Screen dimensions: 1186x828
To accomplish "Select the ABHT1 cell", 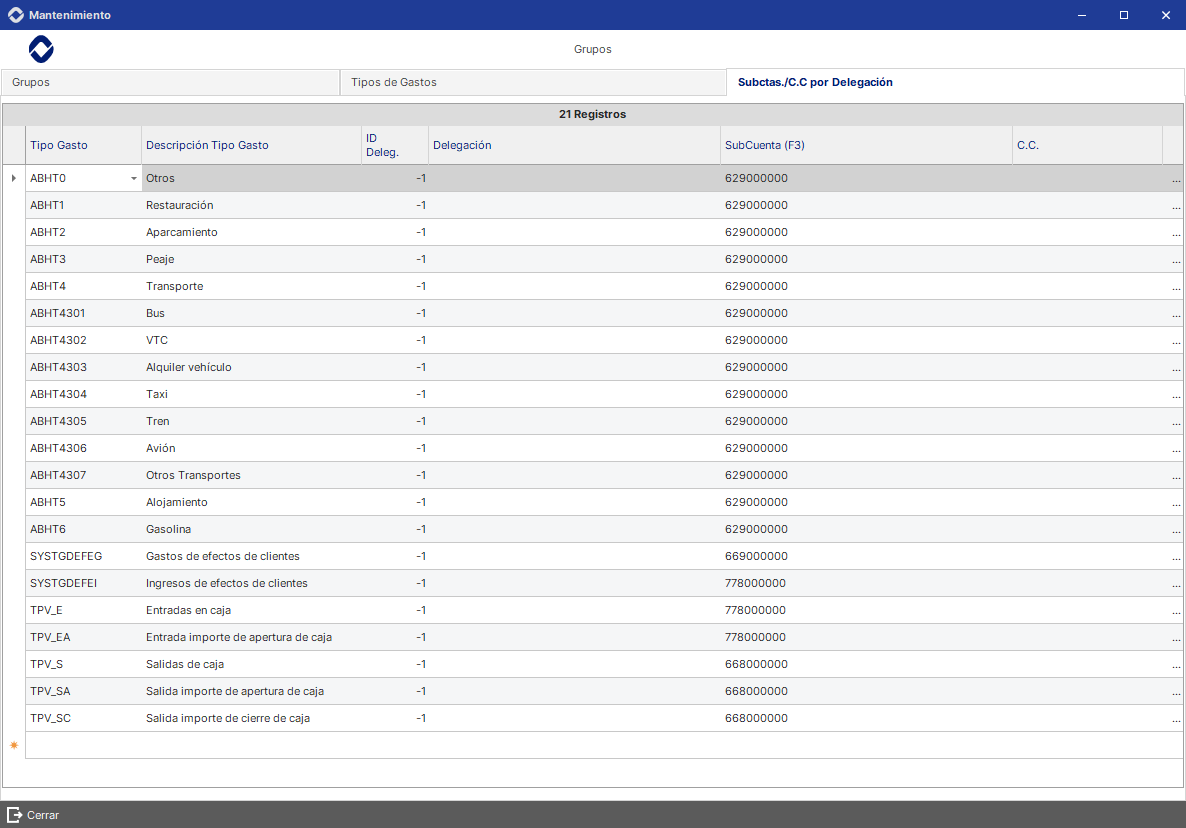I will tap(83, 206).
